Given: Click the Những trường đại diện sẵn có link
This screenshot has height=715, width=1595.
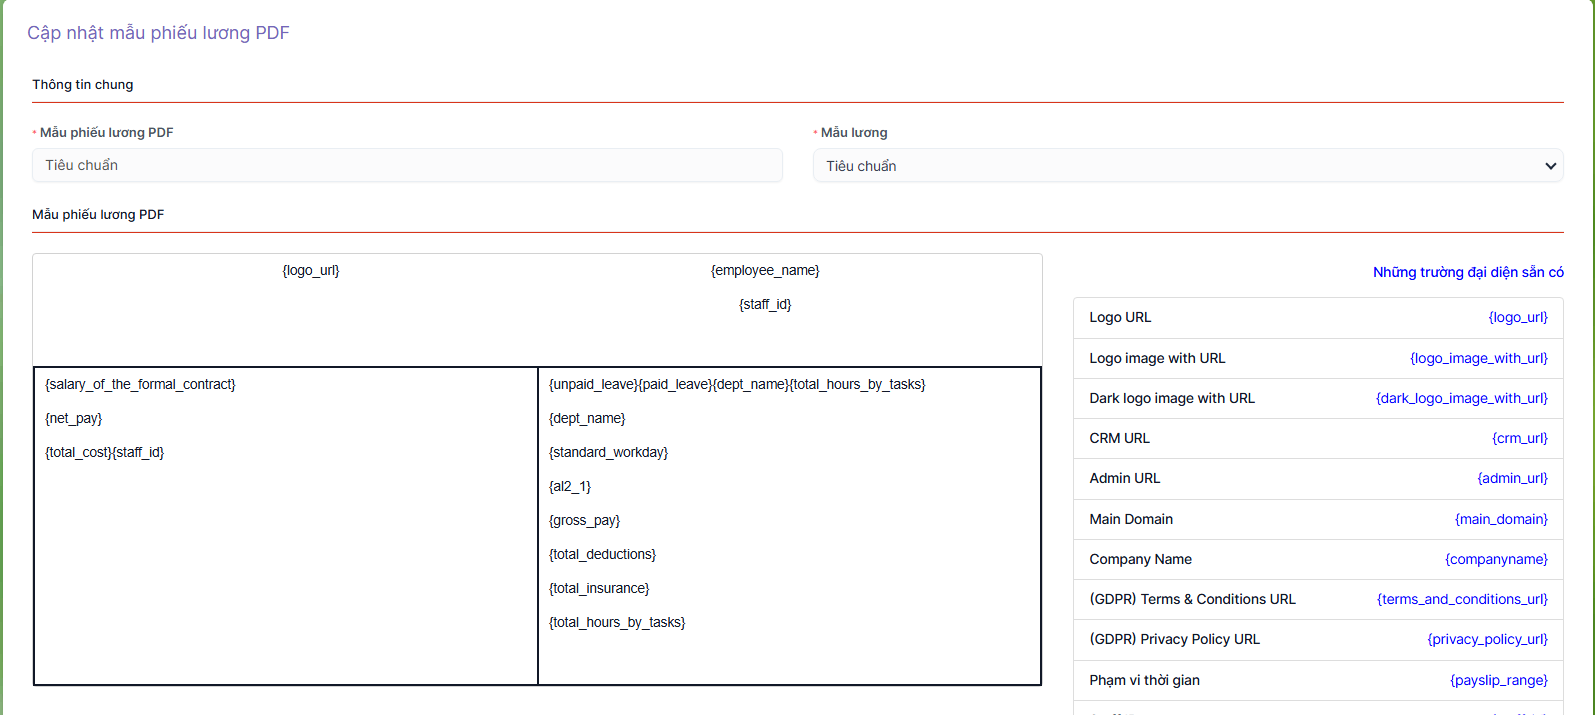Looking at the screenshot, I should pos(1467,272).
